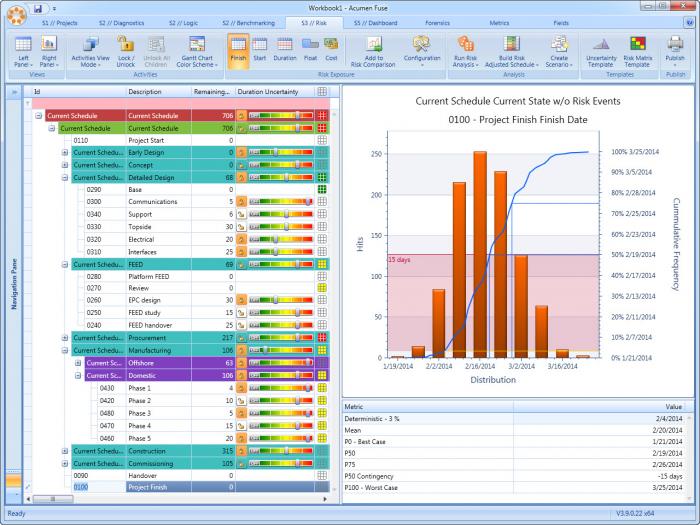
Task: Open the Left Panel views menu
Action: point(23,51)
